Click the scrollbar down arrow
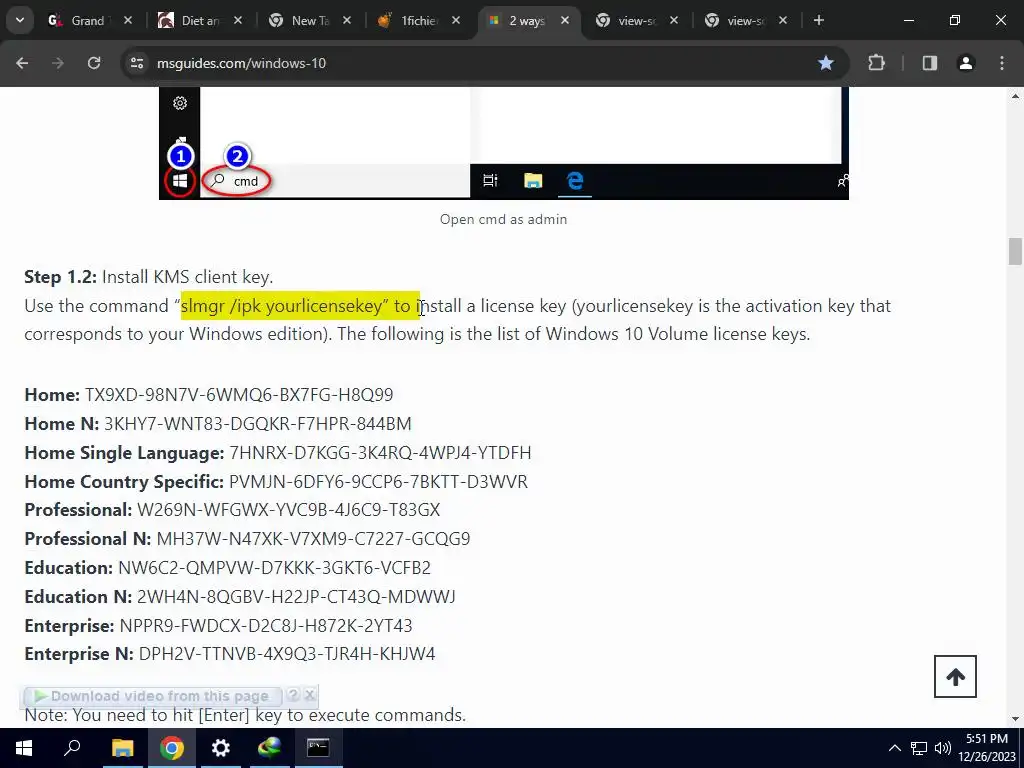The width and height of the screenshot is (1024, 768). pos(1015,719)
